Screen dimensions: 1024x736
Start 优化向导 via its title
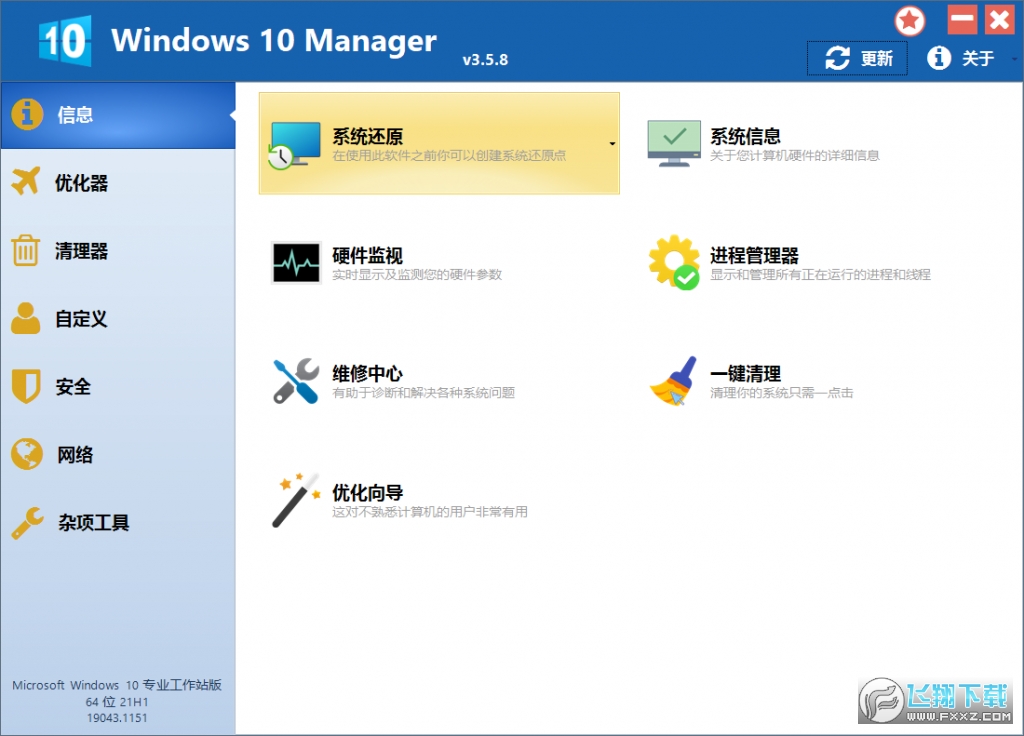[368, 492]
